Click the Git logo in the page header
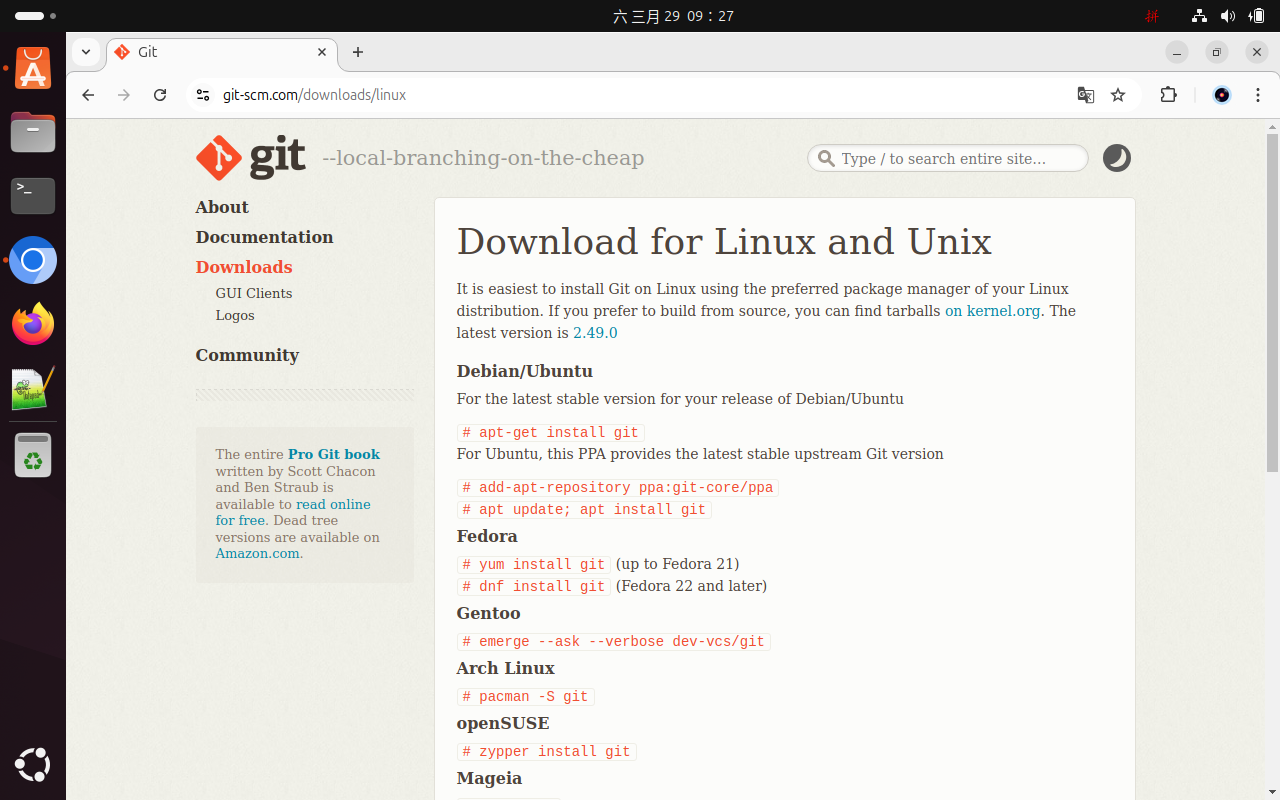This screenshot has height=800, width=1280. (x=251, y=158)
